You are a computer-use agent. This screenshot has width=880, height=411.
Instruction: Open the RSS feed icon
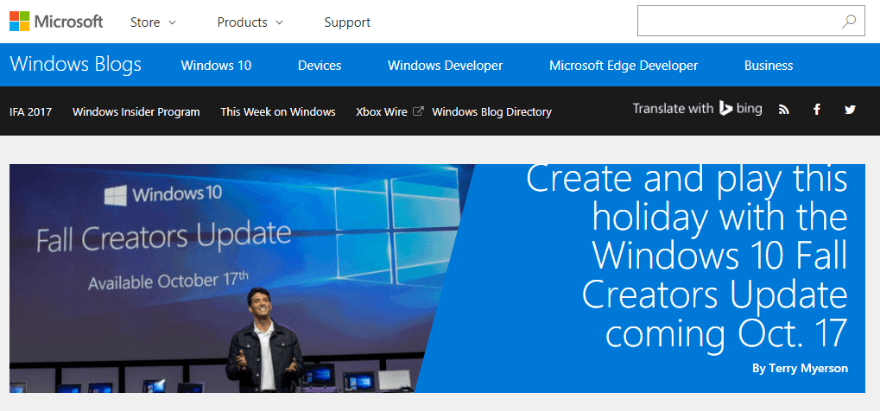[784, 110]
